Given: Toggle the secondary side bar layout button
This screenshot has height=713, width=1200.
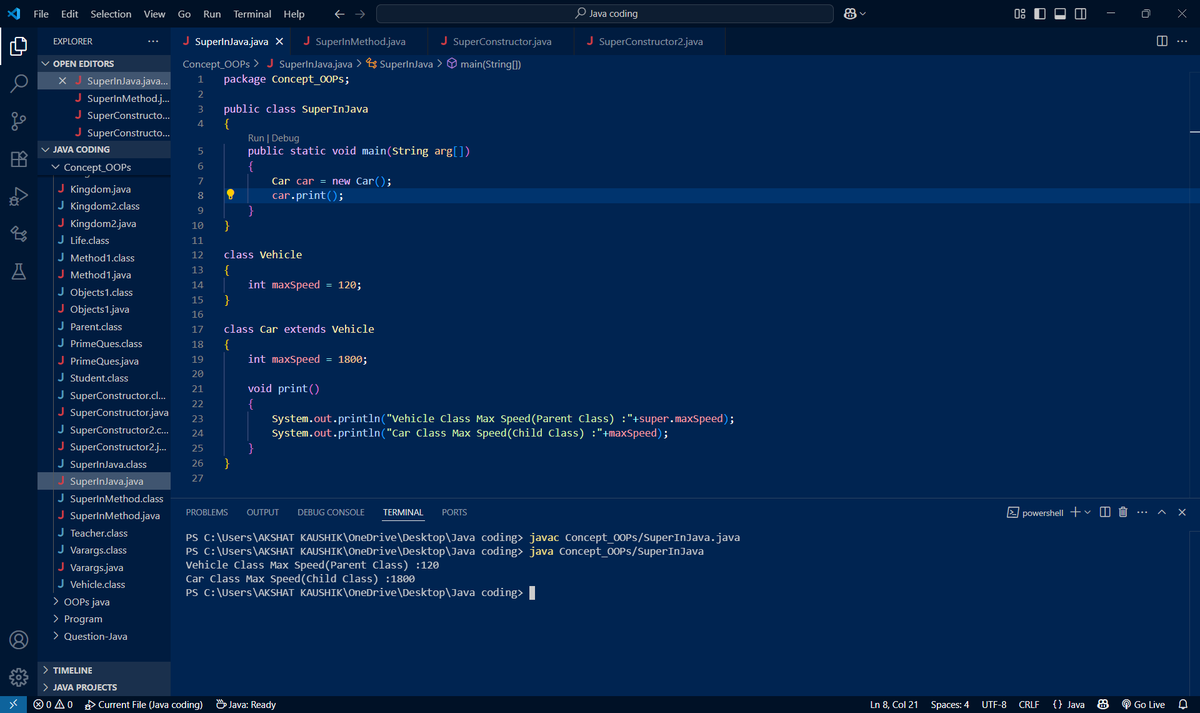Looking at the screenshot, I should [x=1080, y=14].
